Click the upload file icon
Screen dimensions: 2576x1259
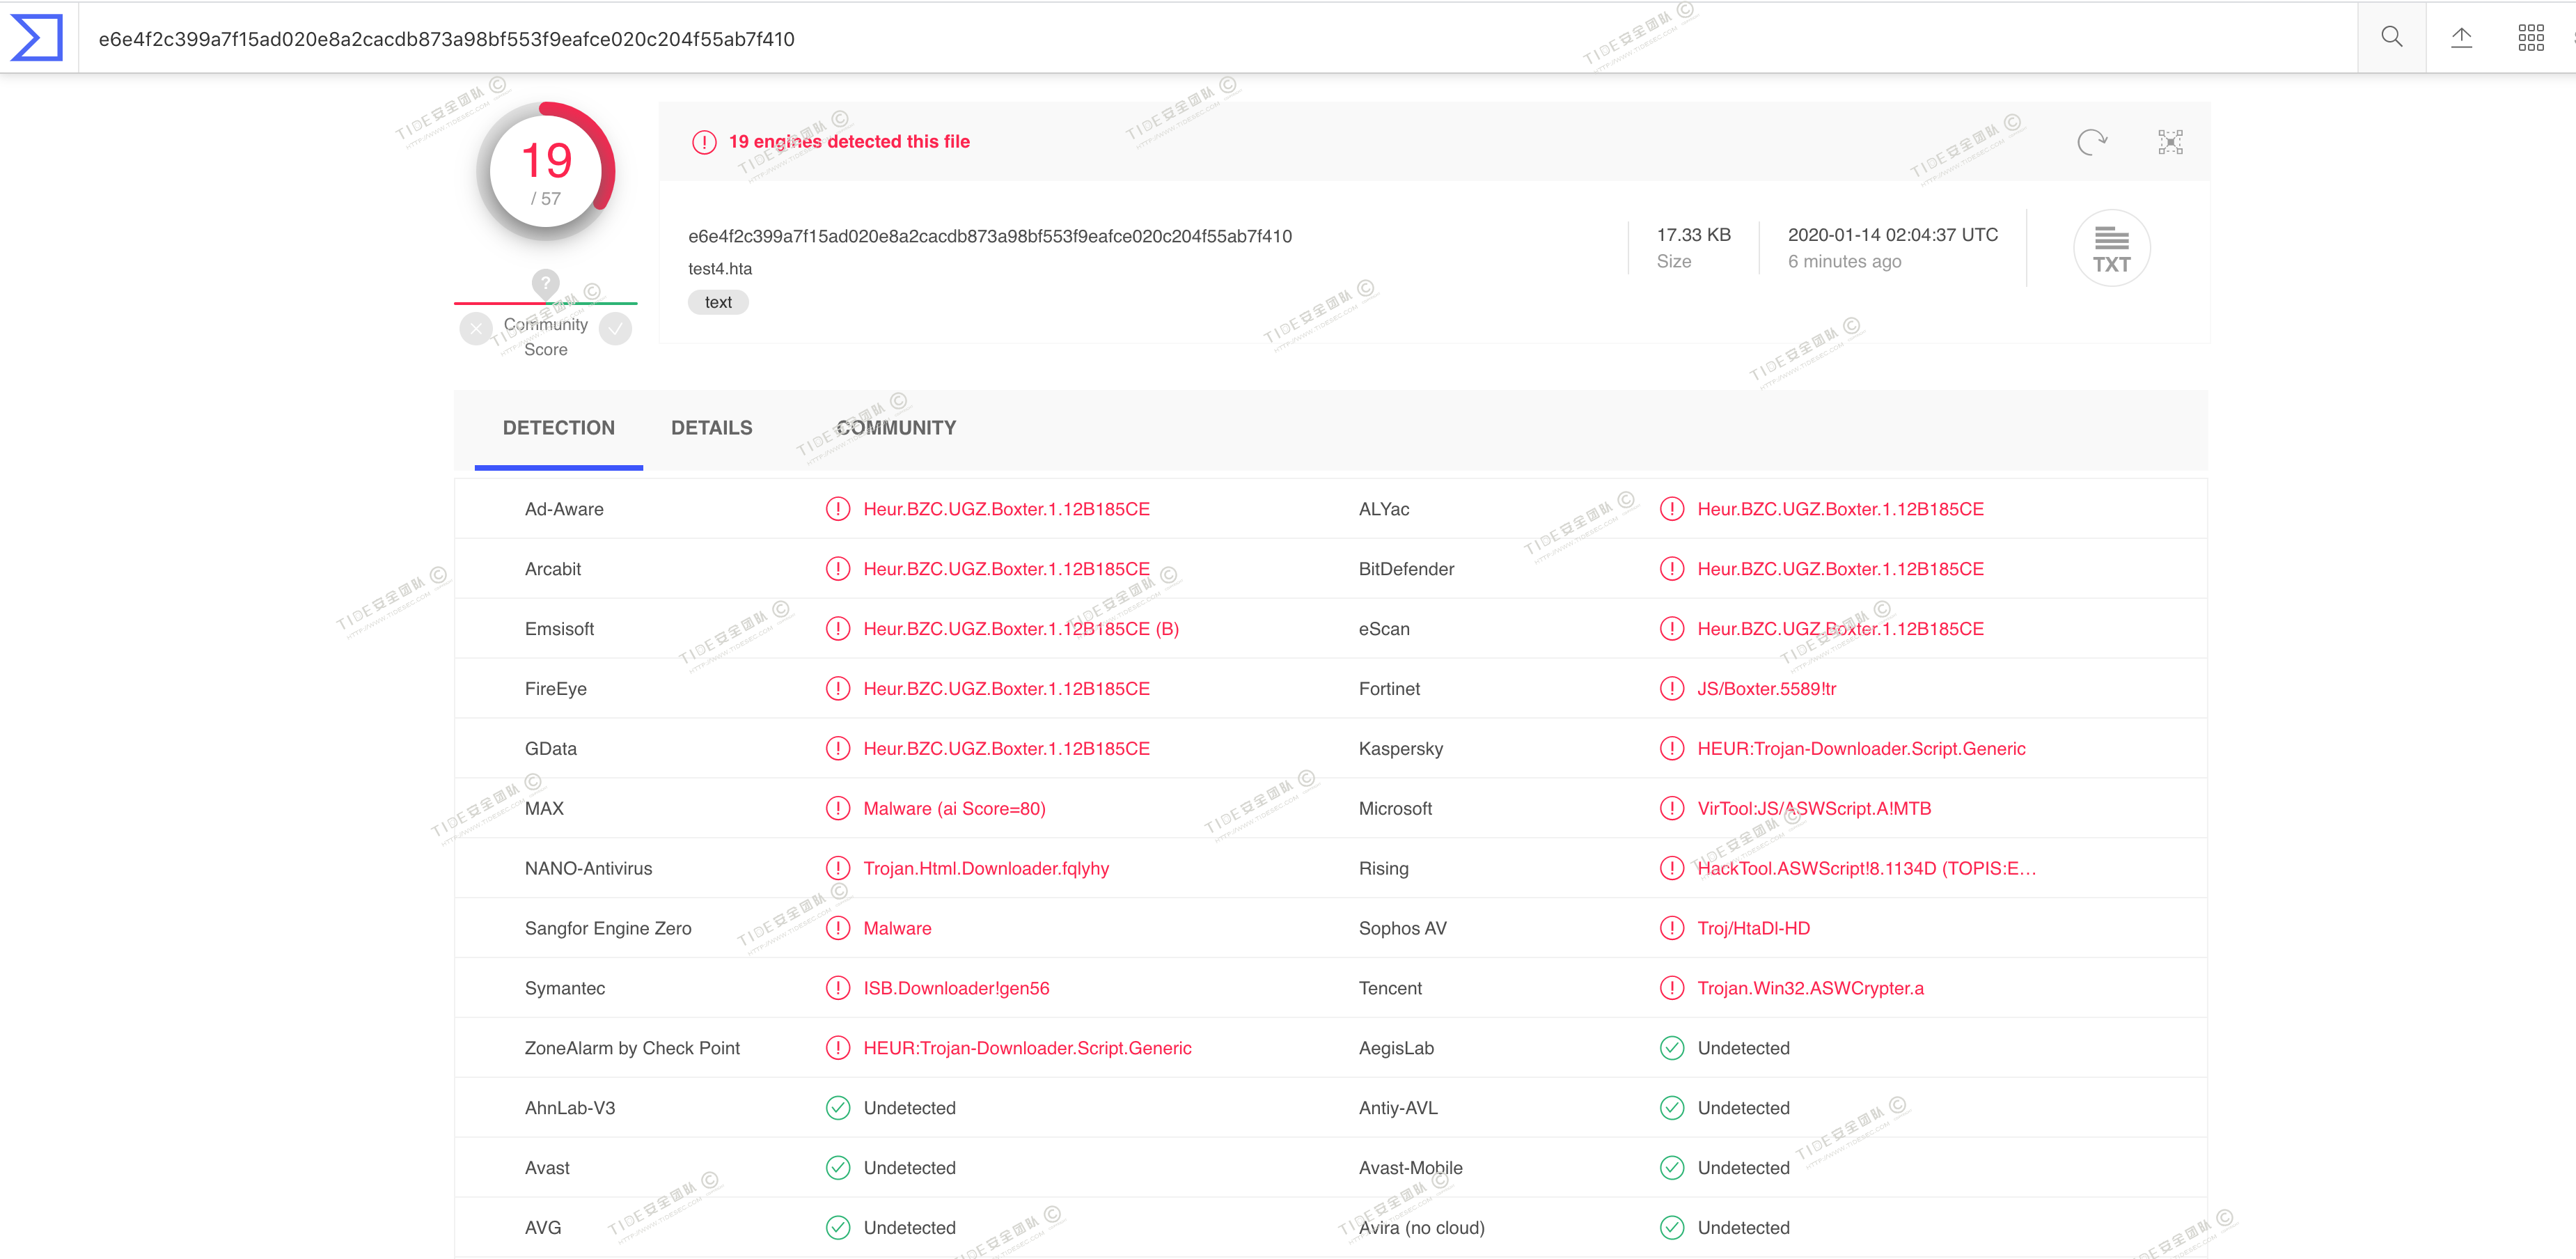click(x=2461, y=38)
